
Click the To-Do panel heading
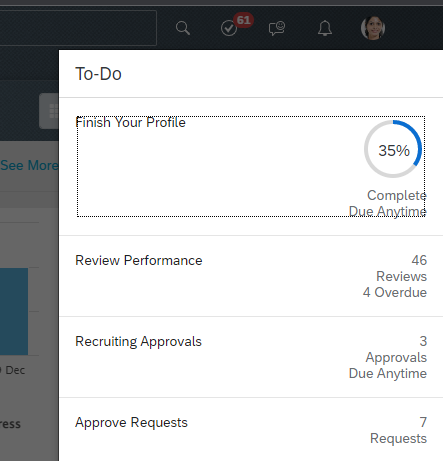tap(98, 74)
